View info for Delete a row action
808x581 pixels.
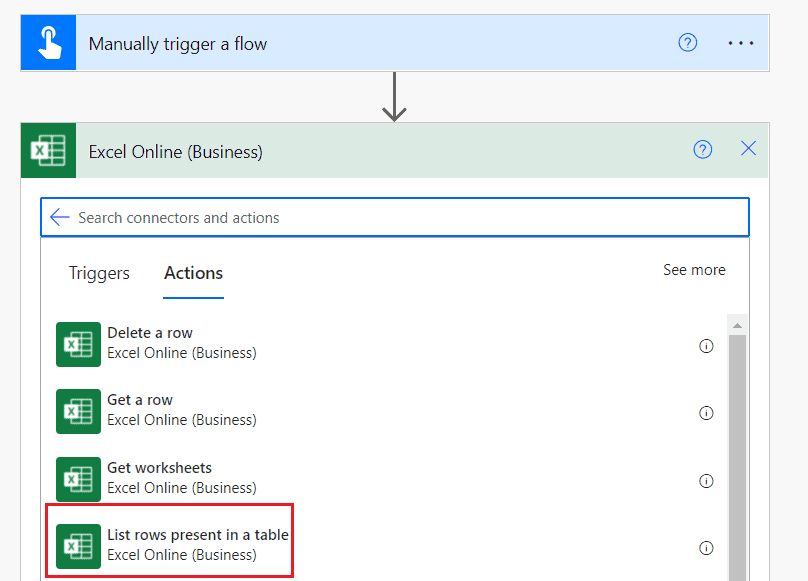pyautogui.click(x=707, y=345)
